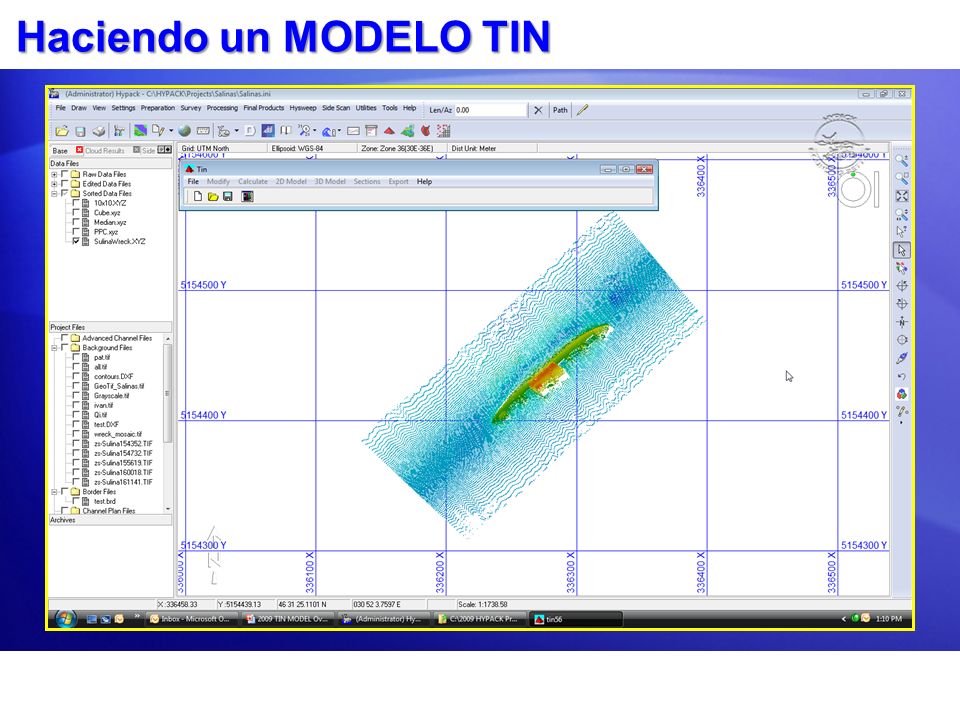Viewport: 960px width, 720px height.
Task: Uncheck the SulinaWreck.XYZ checkbox
Action: pos(76,241)
